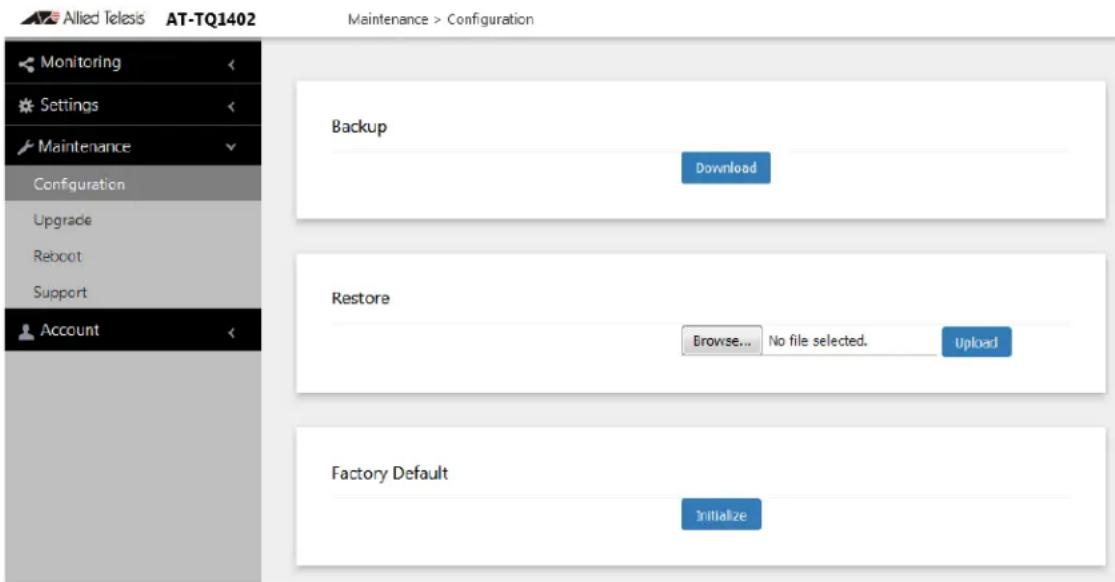Open the Monitoring menu
The width and height of the screenshot is (1115, 582).
(133, 63)
